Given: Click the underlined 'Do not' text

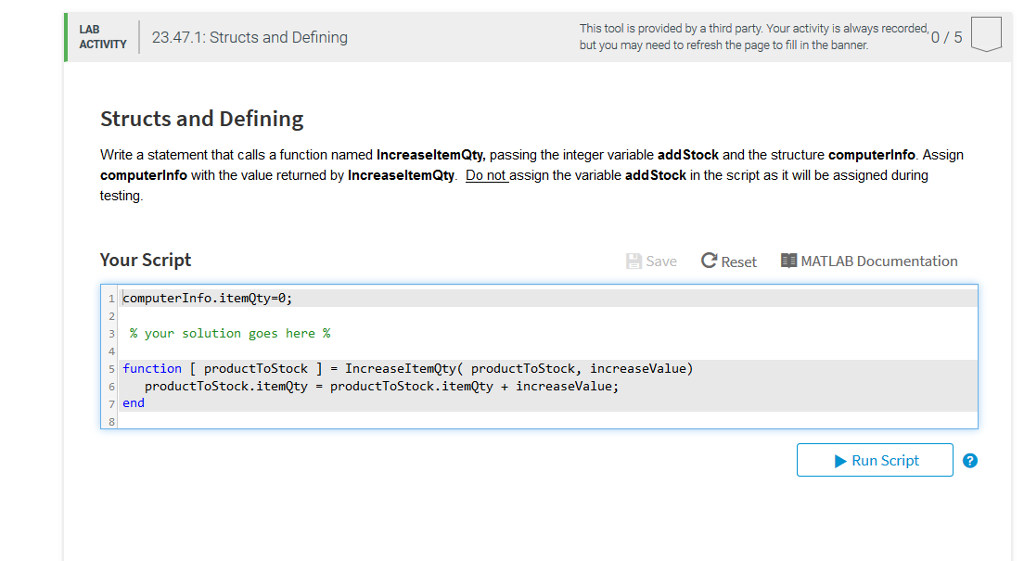Looking at the screenshot, I should click(x=486, y=175).
